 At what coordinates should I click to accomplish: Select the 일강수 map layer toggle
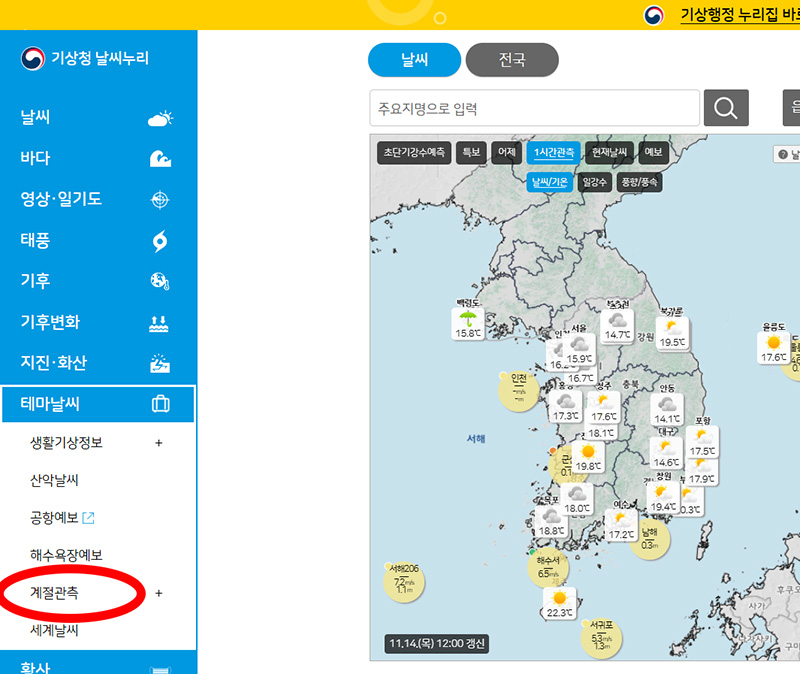594,182
